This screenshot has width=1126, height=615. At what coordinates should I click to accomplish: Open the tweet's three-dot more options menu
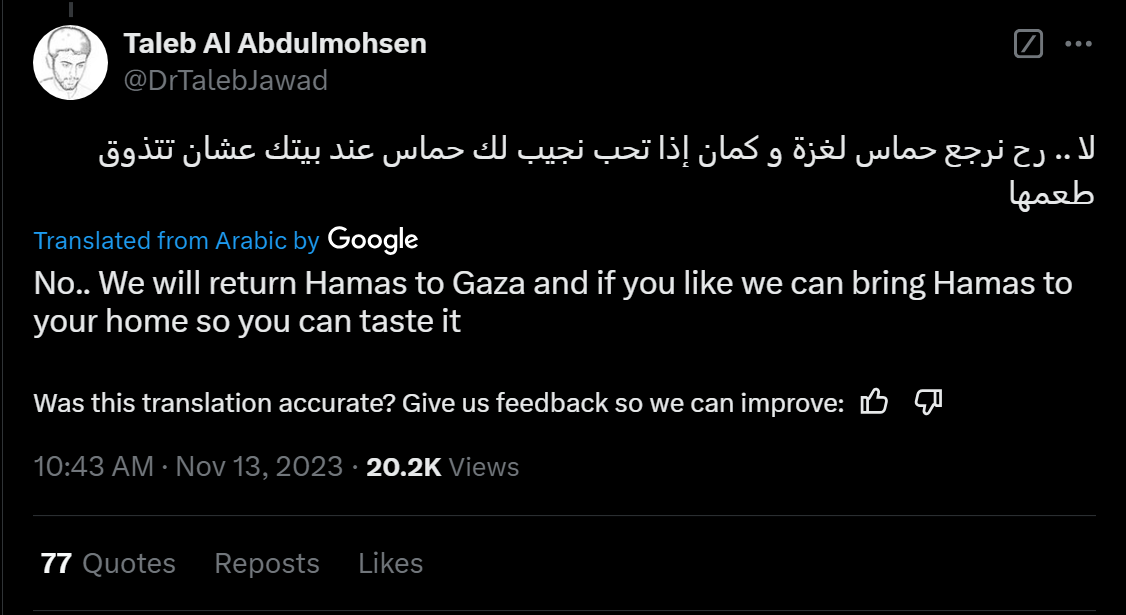pos(1077,44)
